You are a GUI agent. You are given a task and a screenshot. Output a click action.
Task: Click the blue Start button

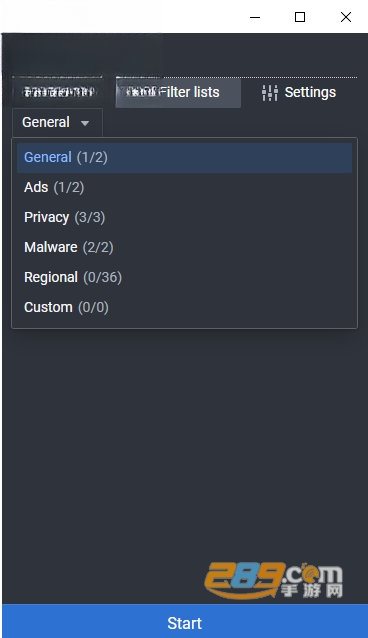pyautogui.click(x=184, y=621)
